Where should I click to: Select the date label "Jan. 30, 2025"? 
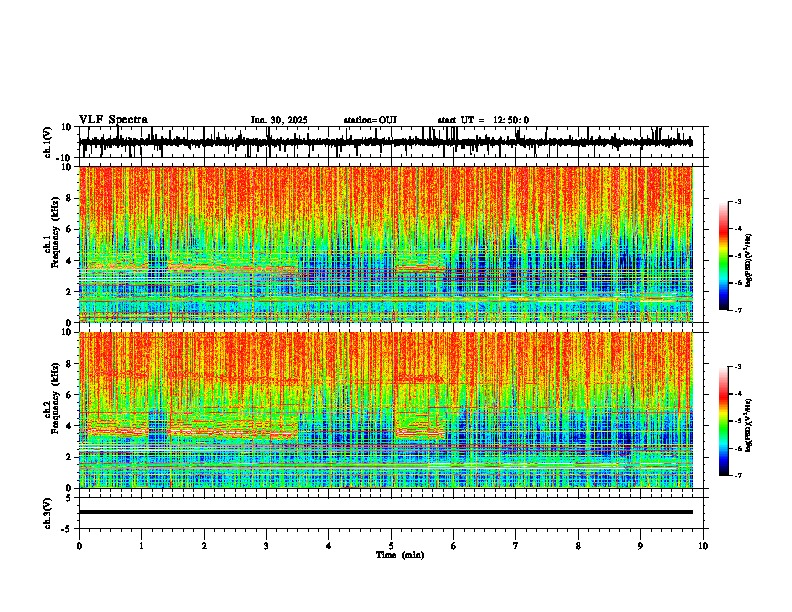point(279,120)
